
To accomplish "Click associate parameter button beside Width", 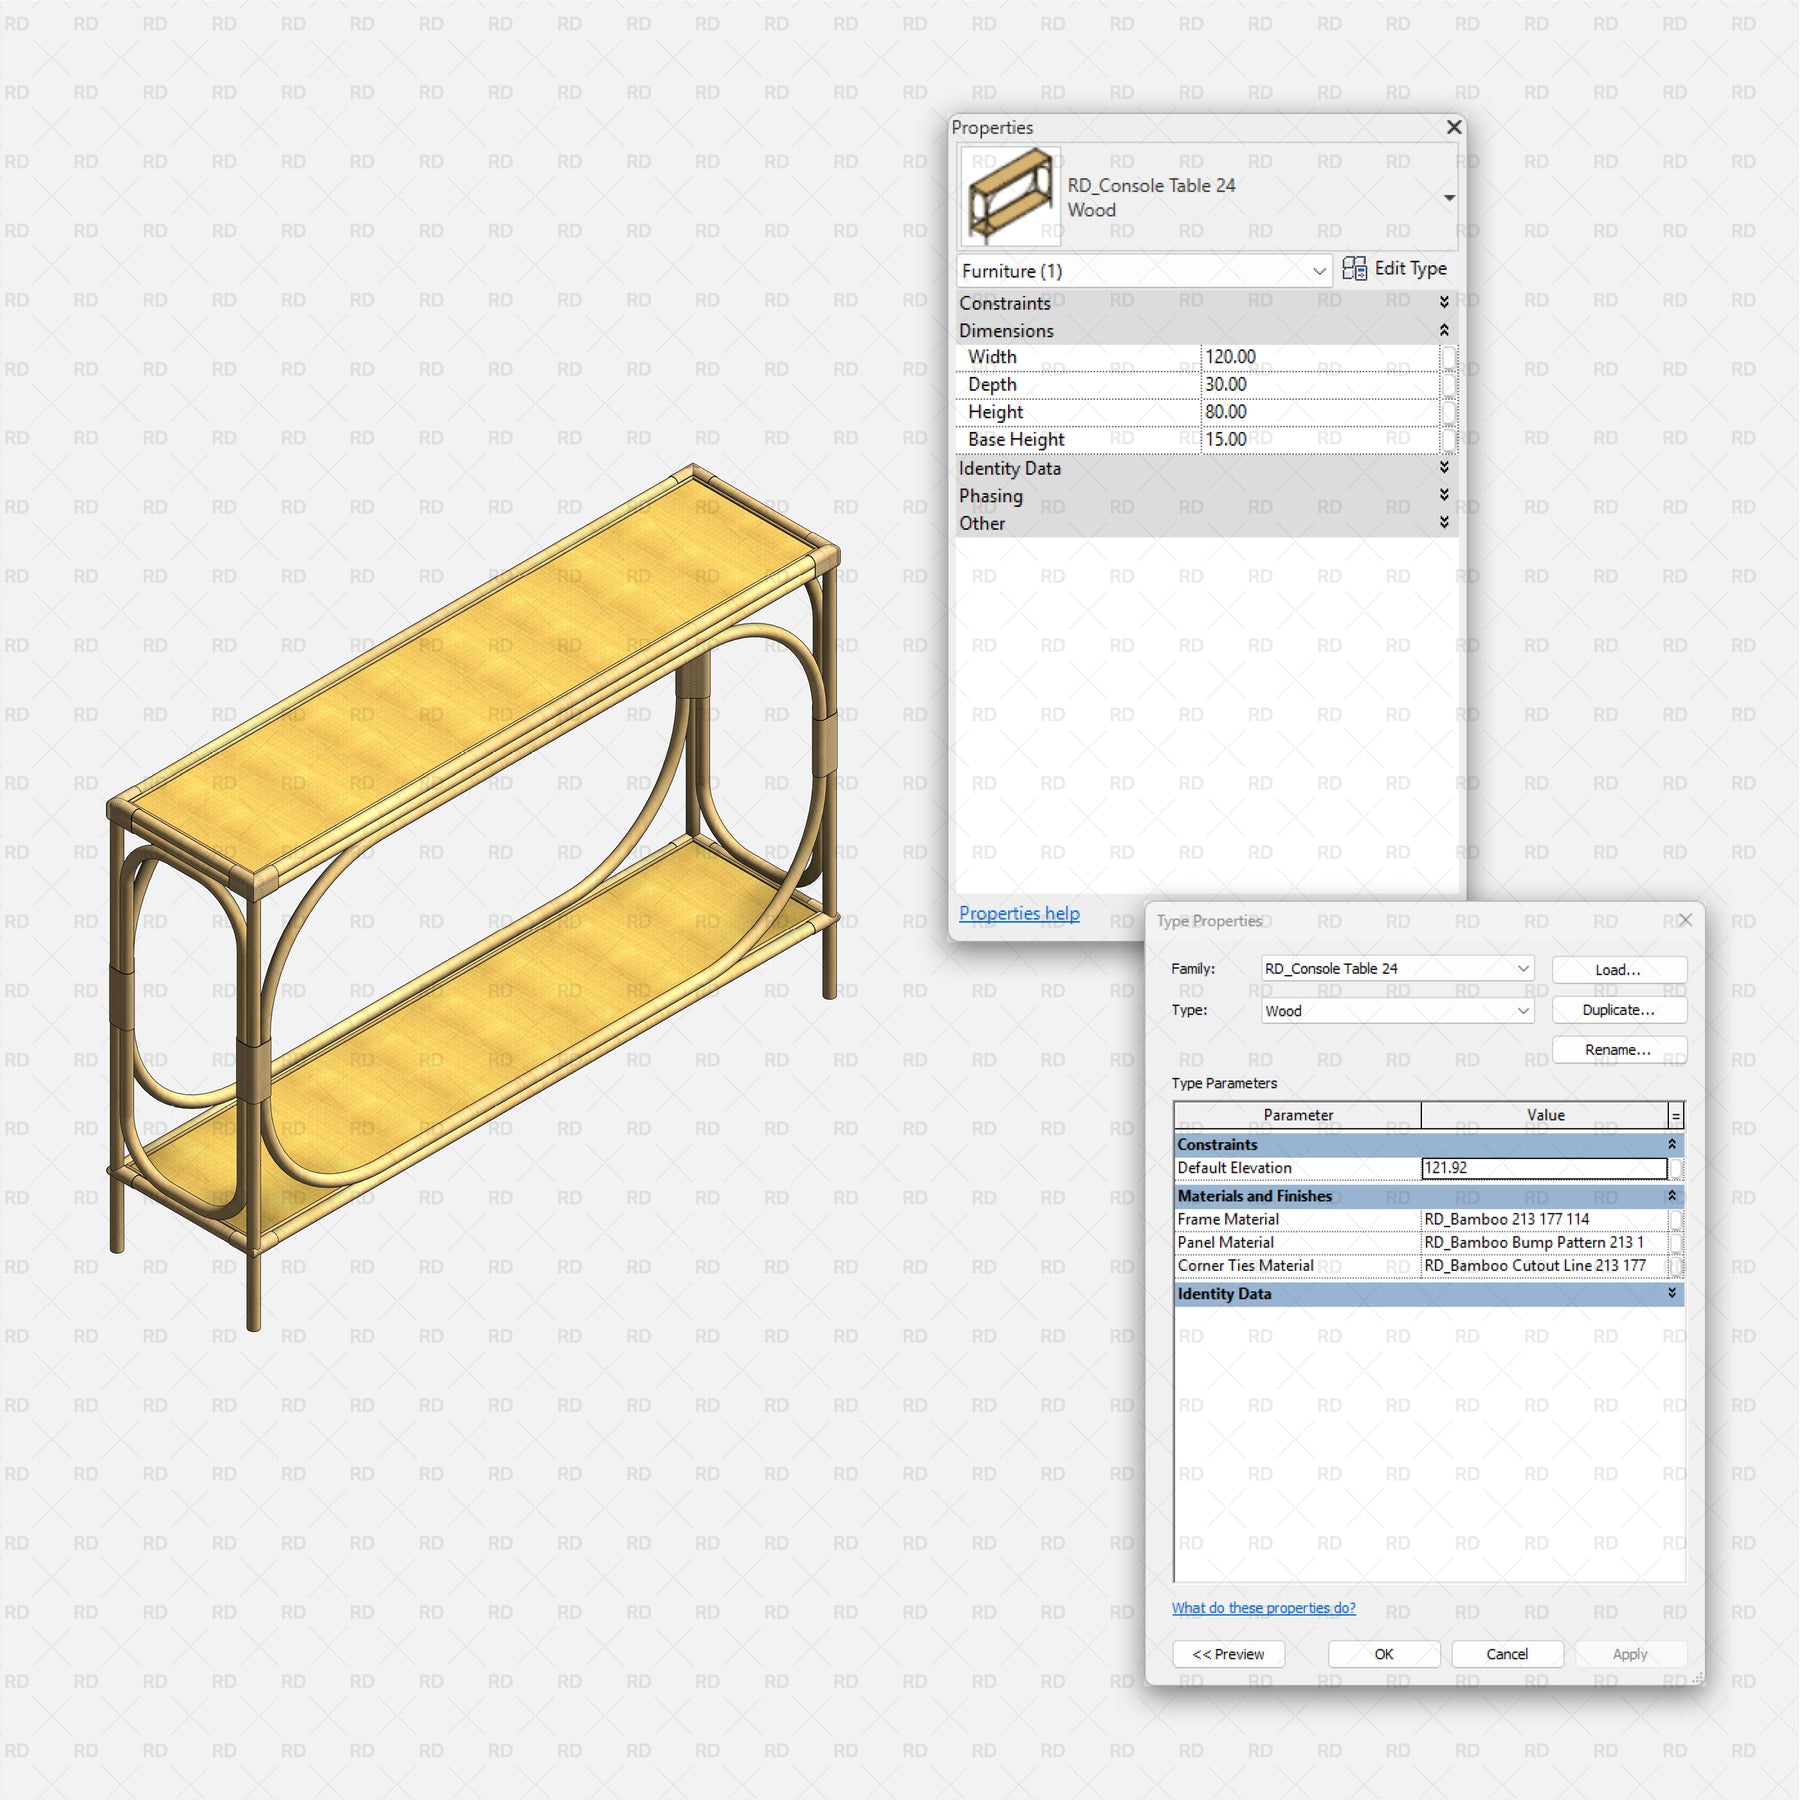I will [1448, 357].
